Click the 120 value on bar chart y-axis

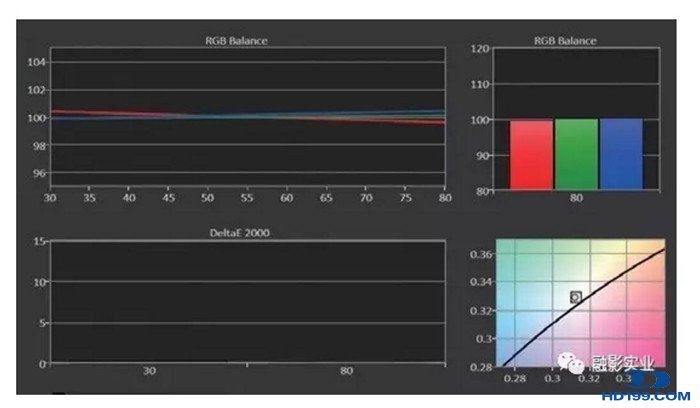(x=481, y=48)
